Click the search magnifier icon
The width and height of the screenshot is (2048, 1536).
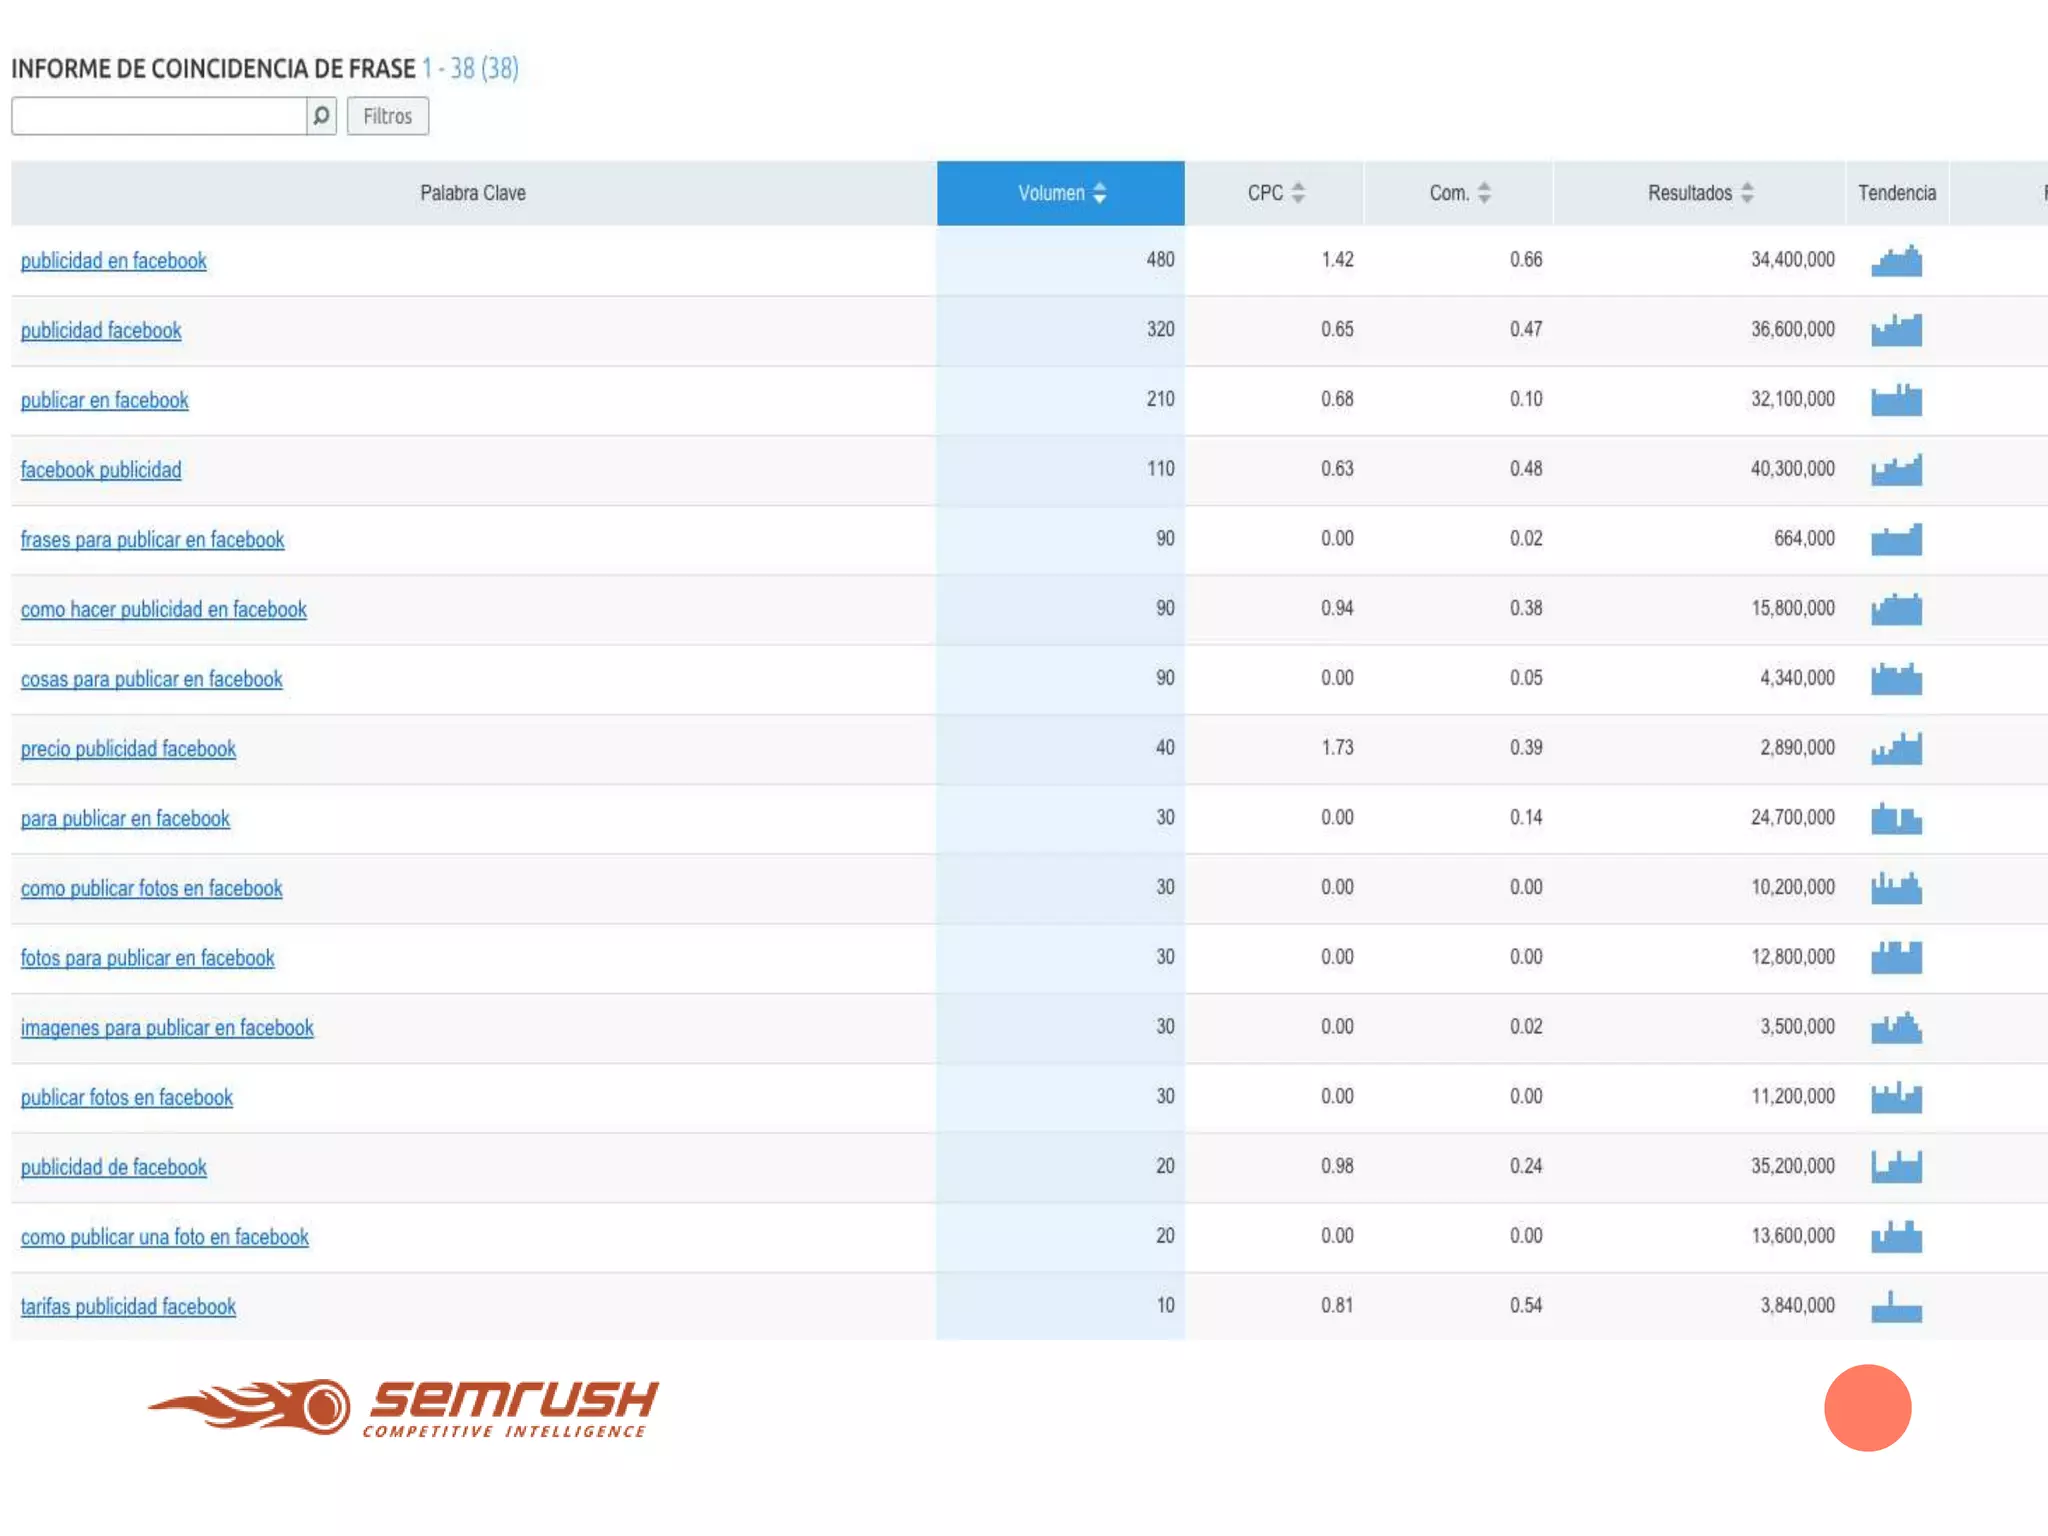click(321, 116)
